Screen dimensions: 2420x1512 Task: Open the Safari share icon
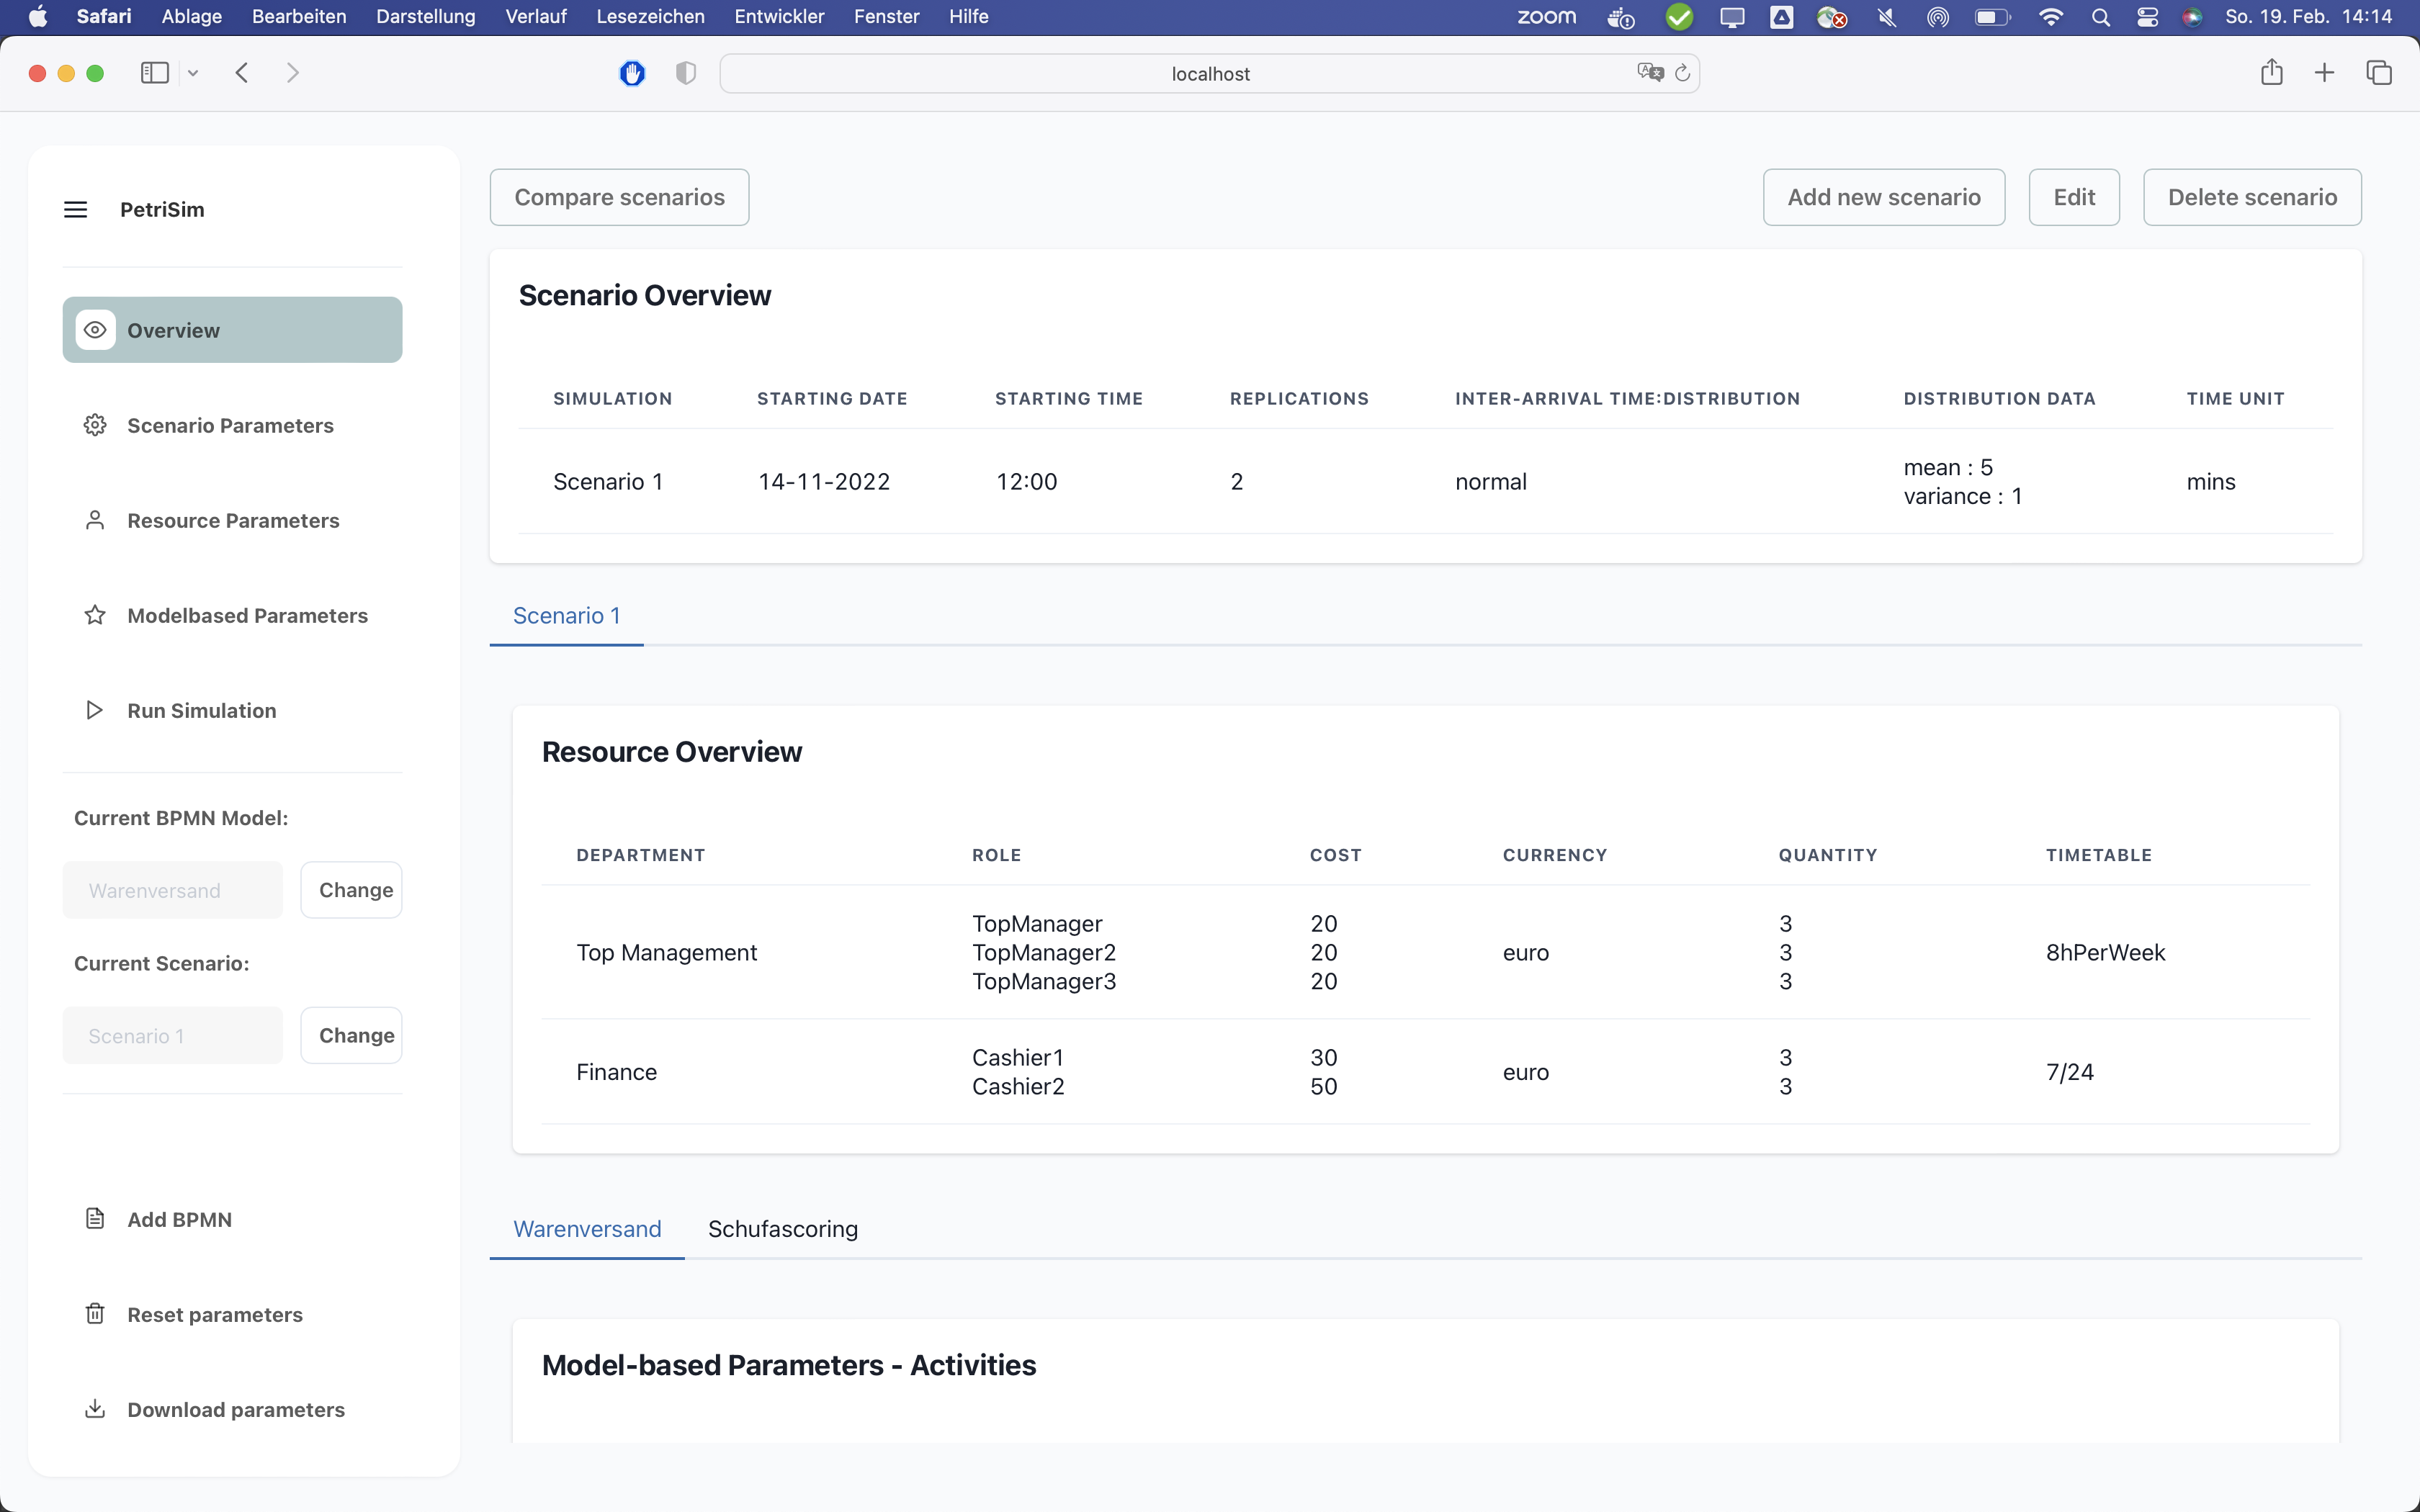tap(2272, 72)
